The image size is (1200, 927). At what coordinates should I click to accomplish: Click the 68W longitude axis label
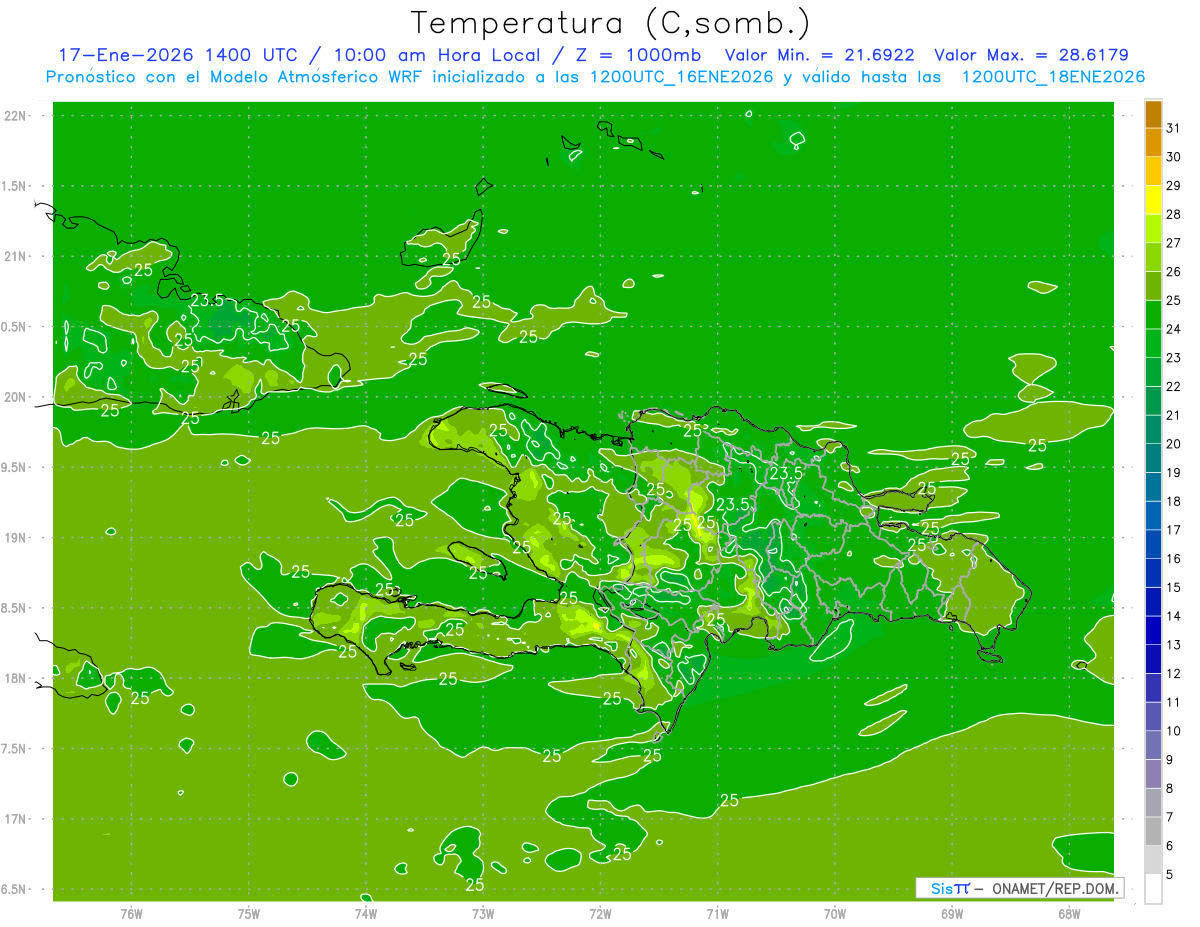click(x=1068, y=913)
